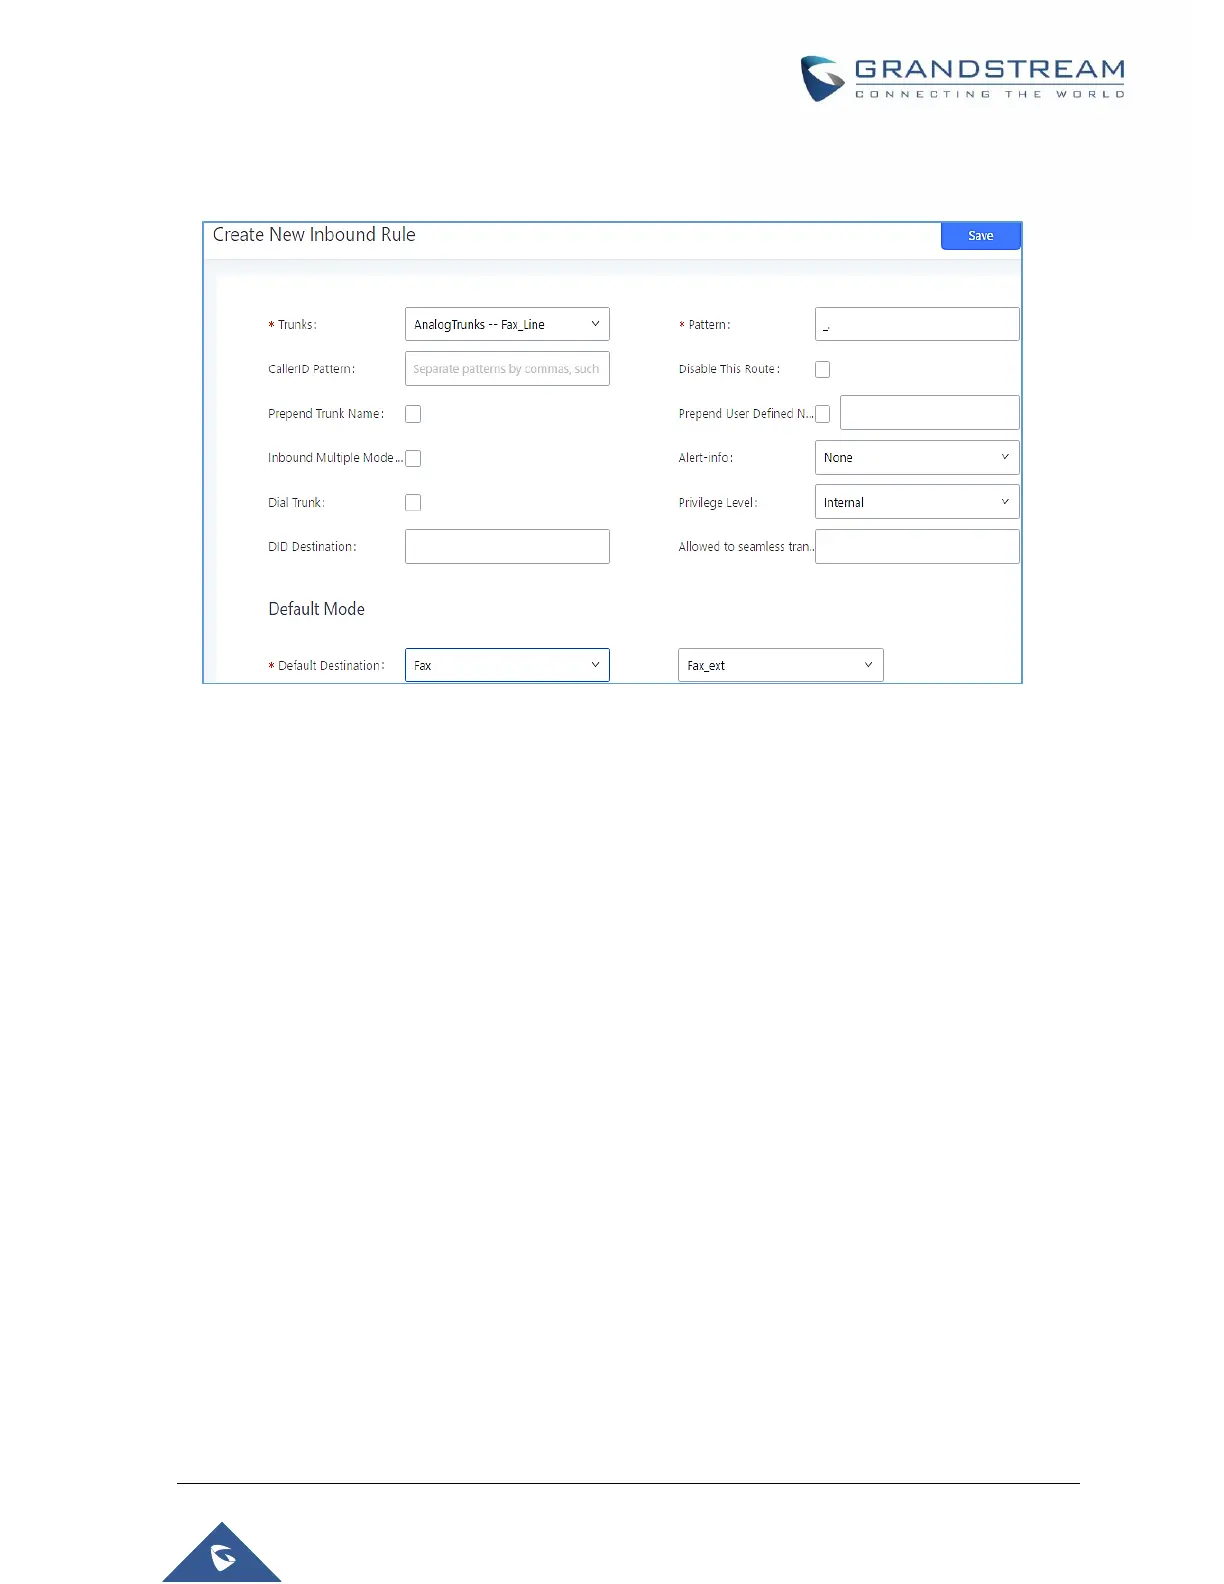
Task: Click the Trunks label
Action: (x=297, y=325)
